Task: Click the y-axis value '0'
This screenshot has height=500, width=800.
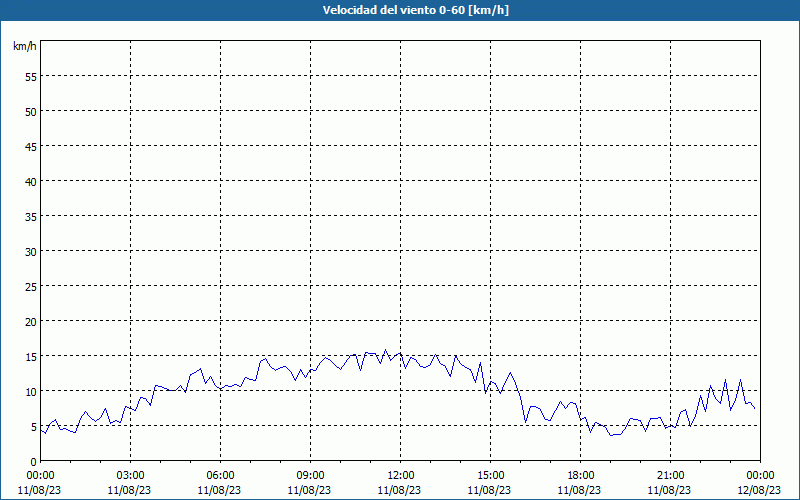Action: [34, 462]
